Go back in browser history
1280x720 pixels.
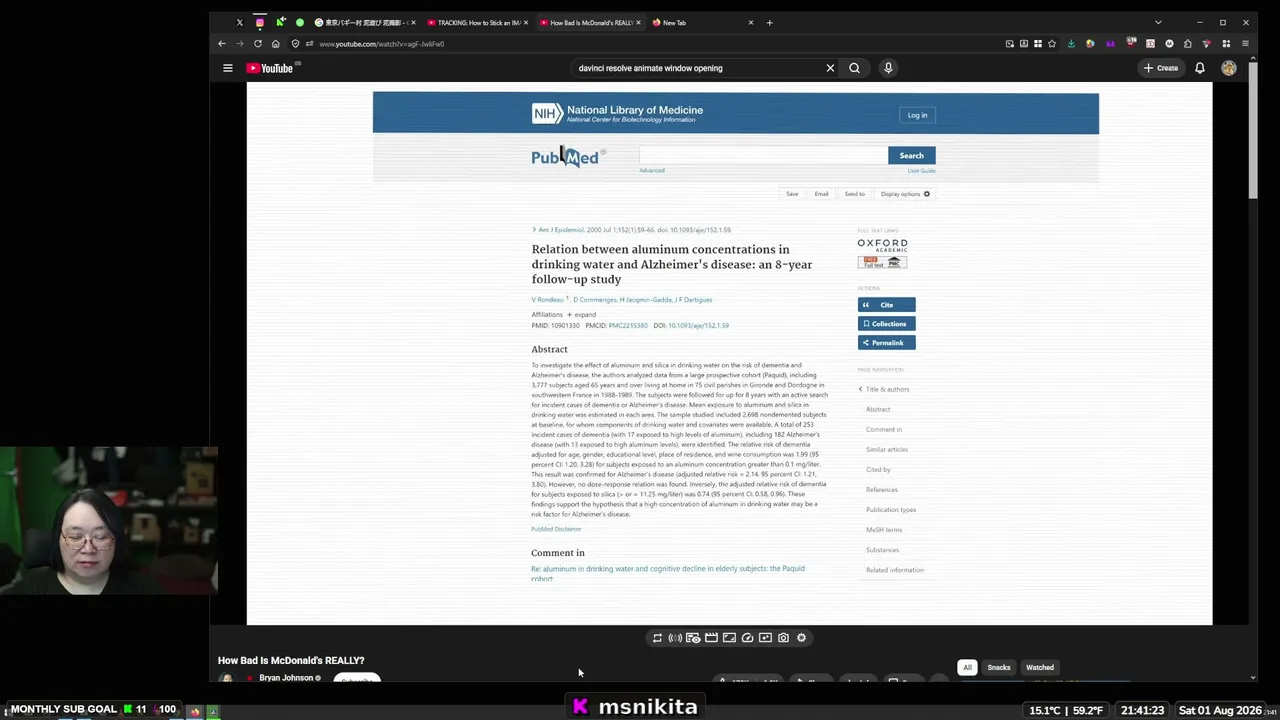[x=222, y=44]
